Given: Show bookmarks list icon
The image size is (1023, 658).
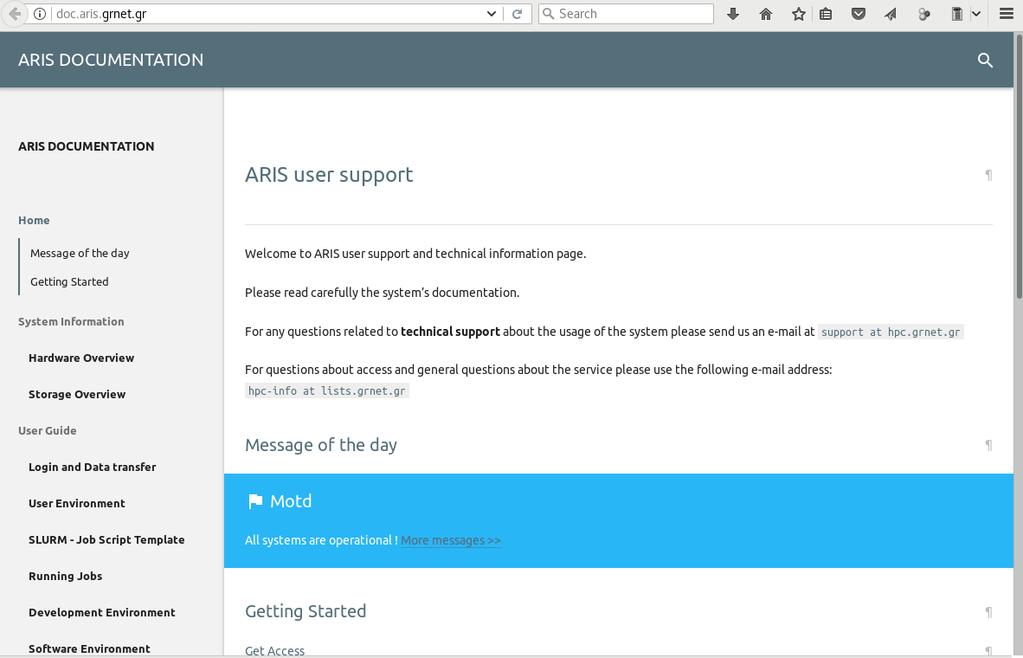Looking at the screenshot, I should tap(826, 14).
